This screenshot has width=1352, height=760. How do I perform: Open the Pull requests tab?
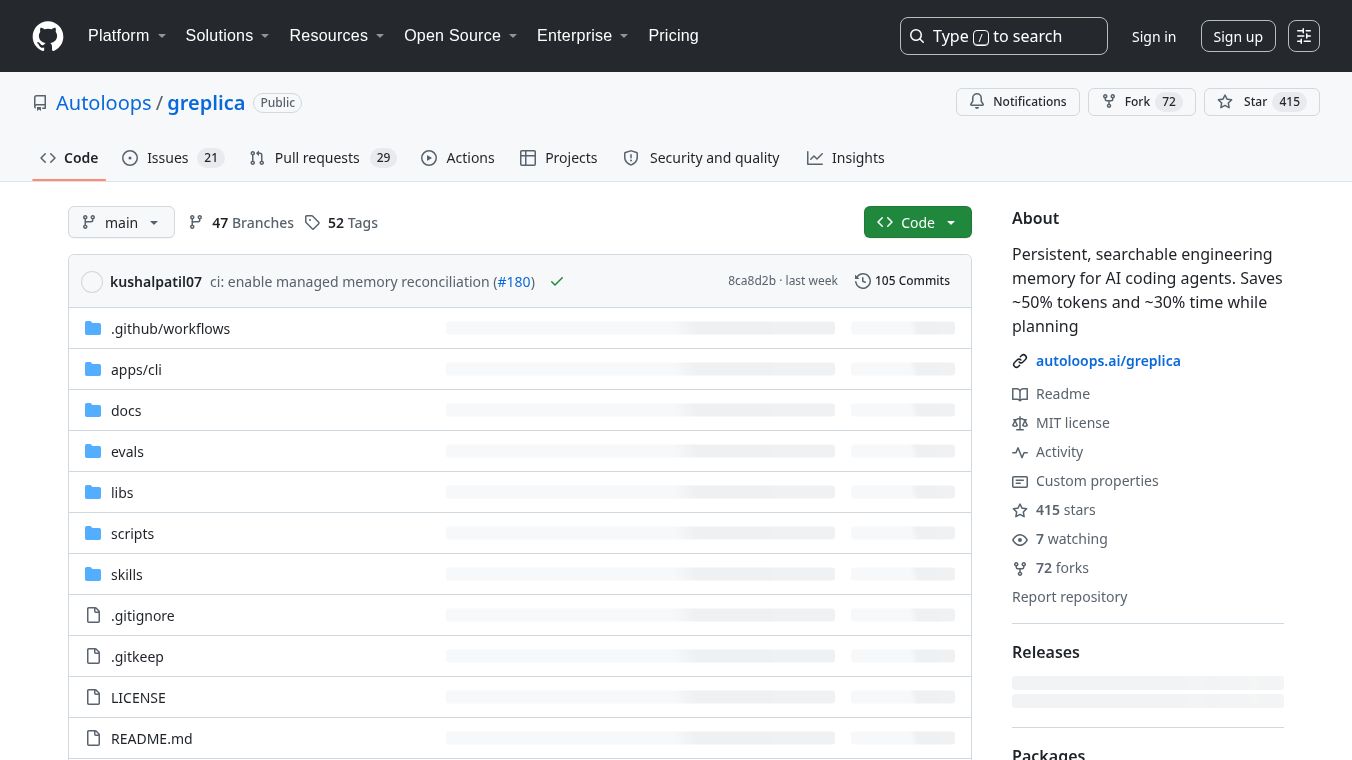tap(323, 158)
